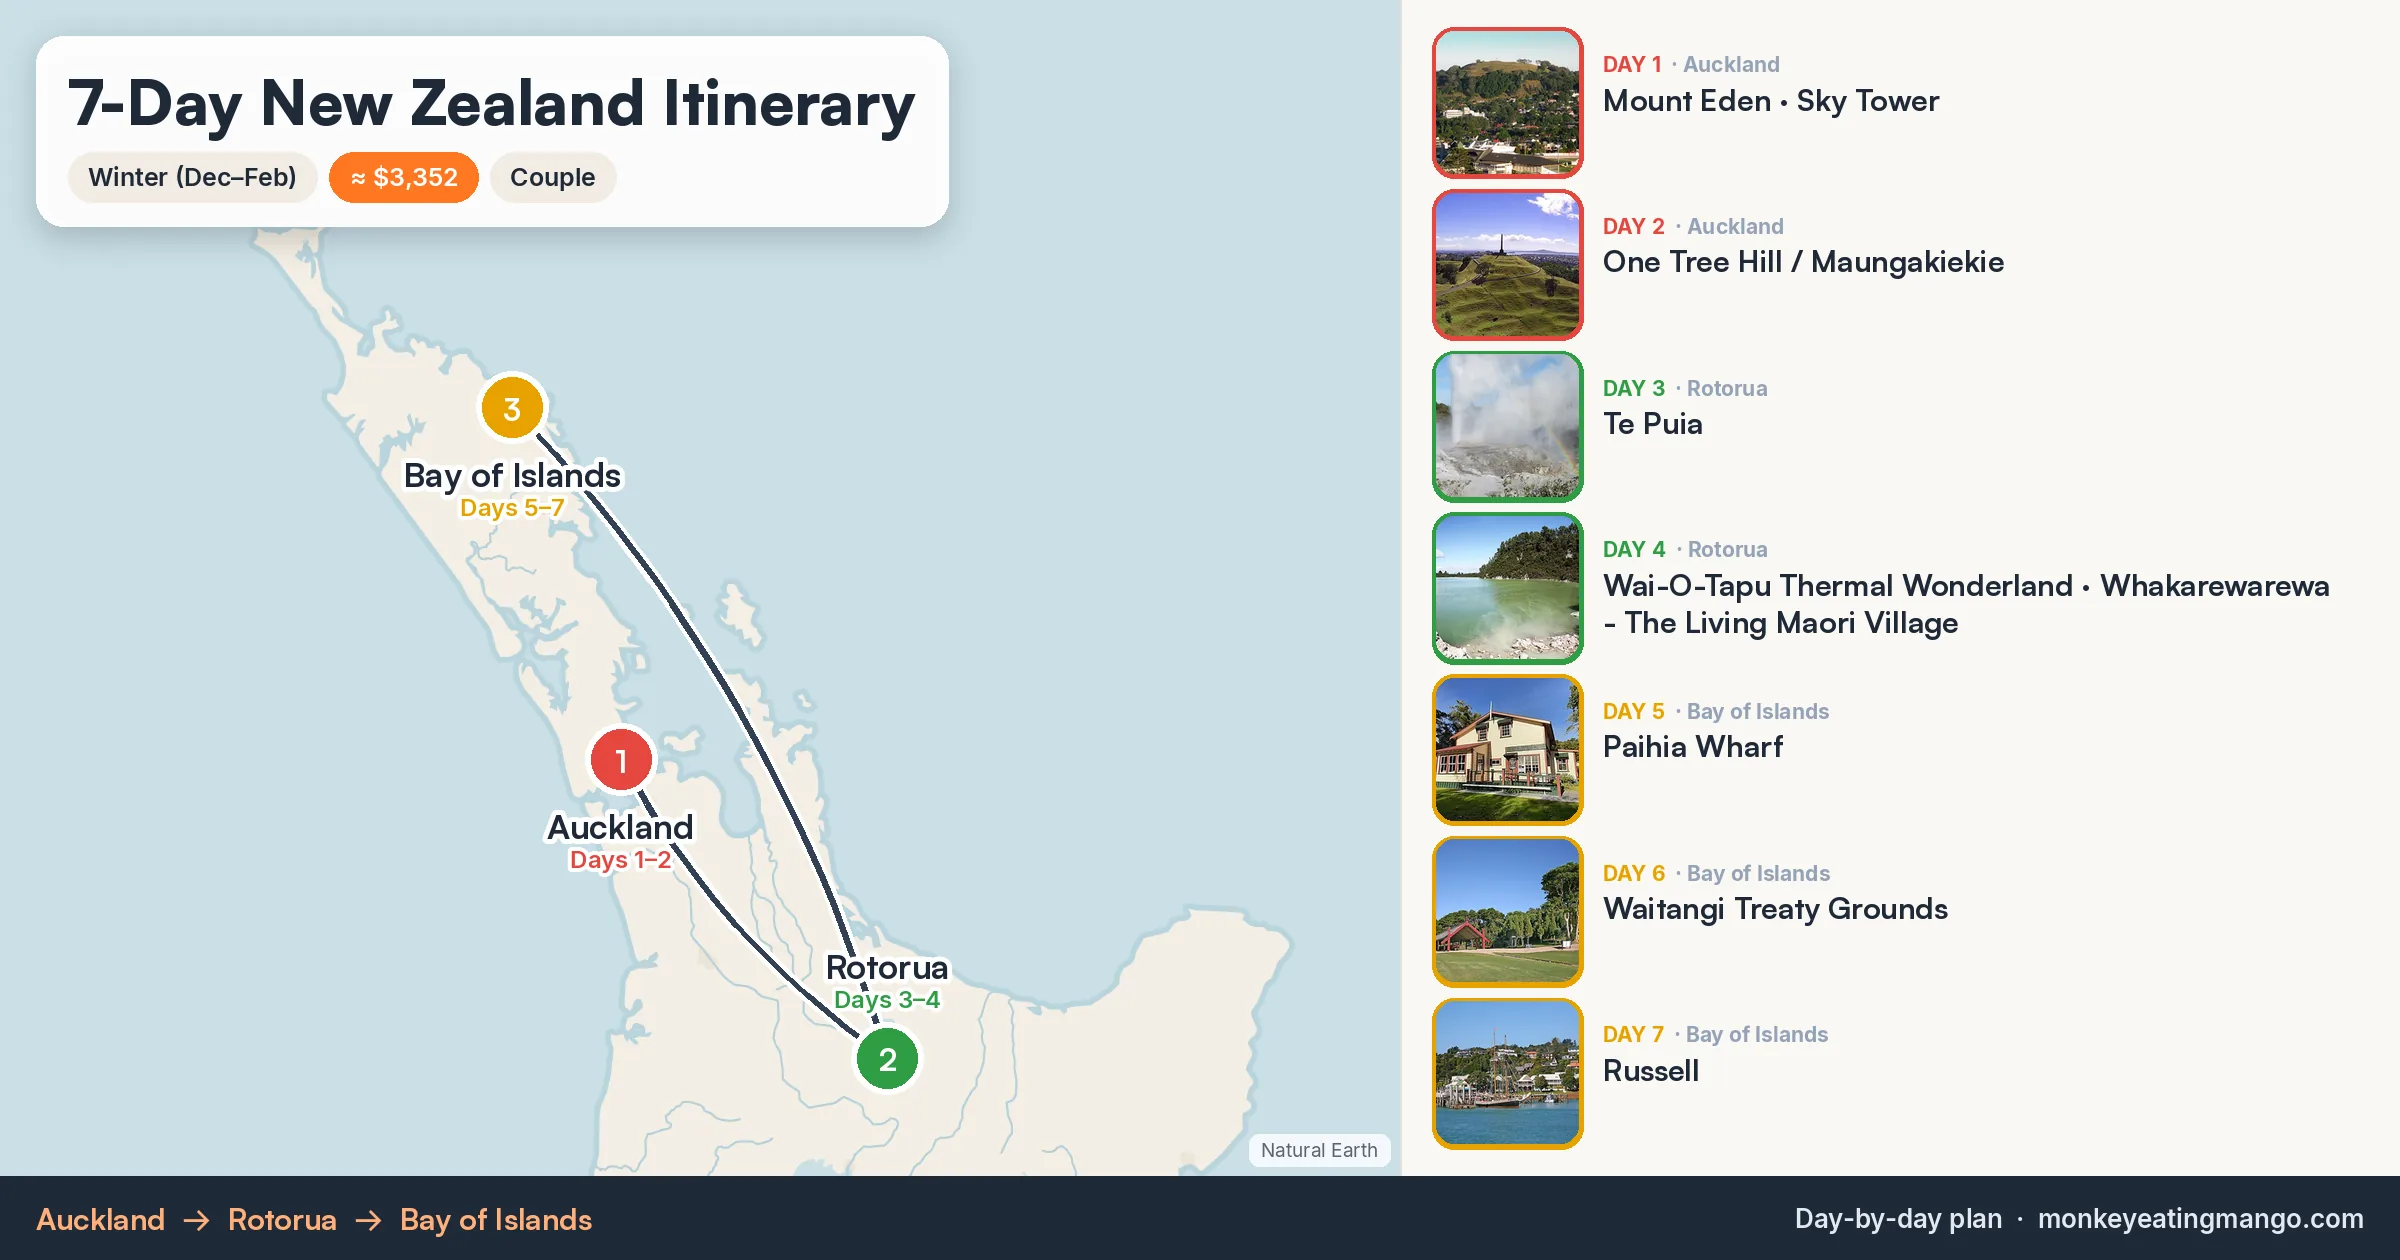Click the Days 5–7 label on map
The height and width of the screenshot is (1260, 2400).
pyautogui.click(x=512, y=508)
